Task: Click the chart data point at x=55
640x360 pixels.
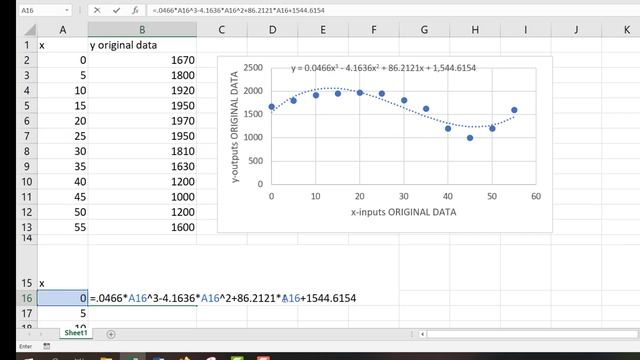Action: pyautogui.click(x=514, y=110)
